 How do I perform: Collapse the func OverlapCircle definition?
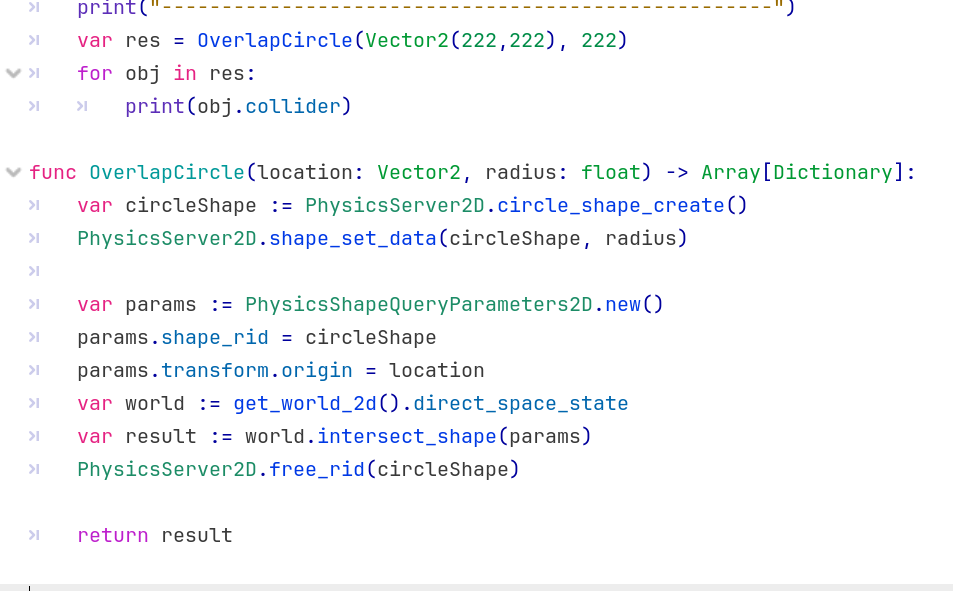(x=13, y=173)
